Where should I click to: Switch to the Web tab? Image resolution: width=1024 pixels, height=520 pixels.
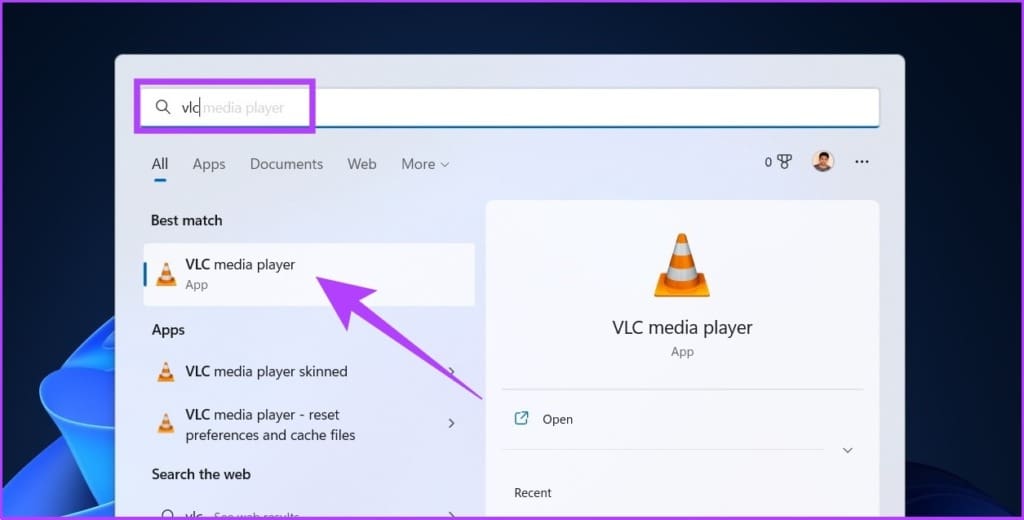pos(362,164)
